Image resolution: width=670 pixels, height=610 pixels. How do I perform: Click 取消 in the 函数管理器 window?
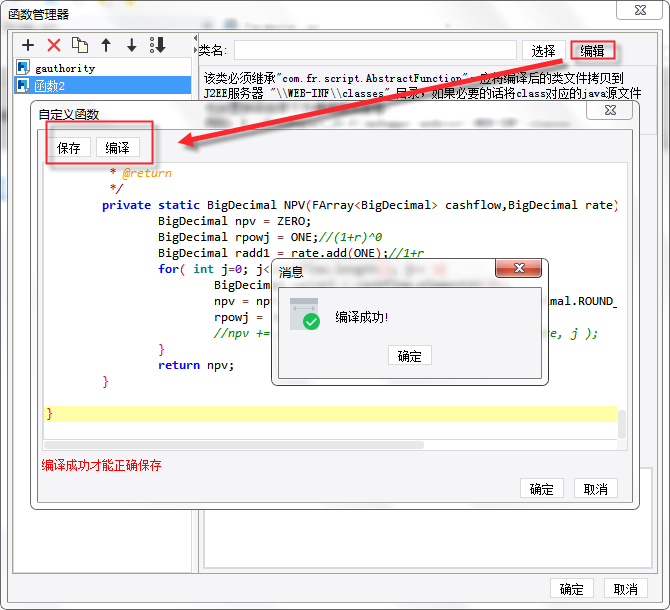[x=626, y=589]
